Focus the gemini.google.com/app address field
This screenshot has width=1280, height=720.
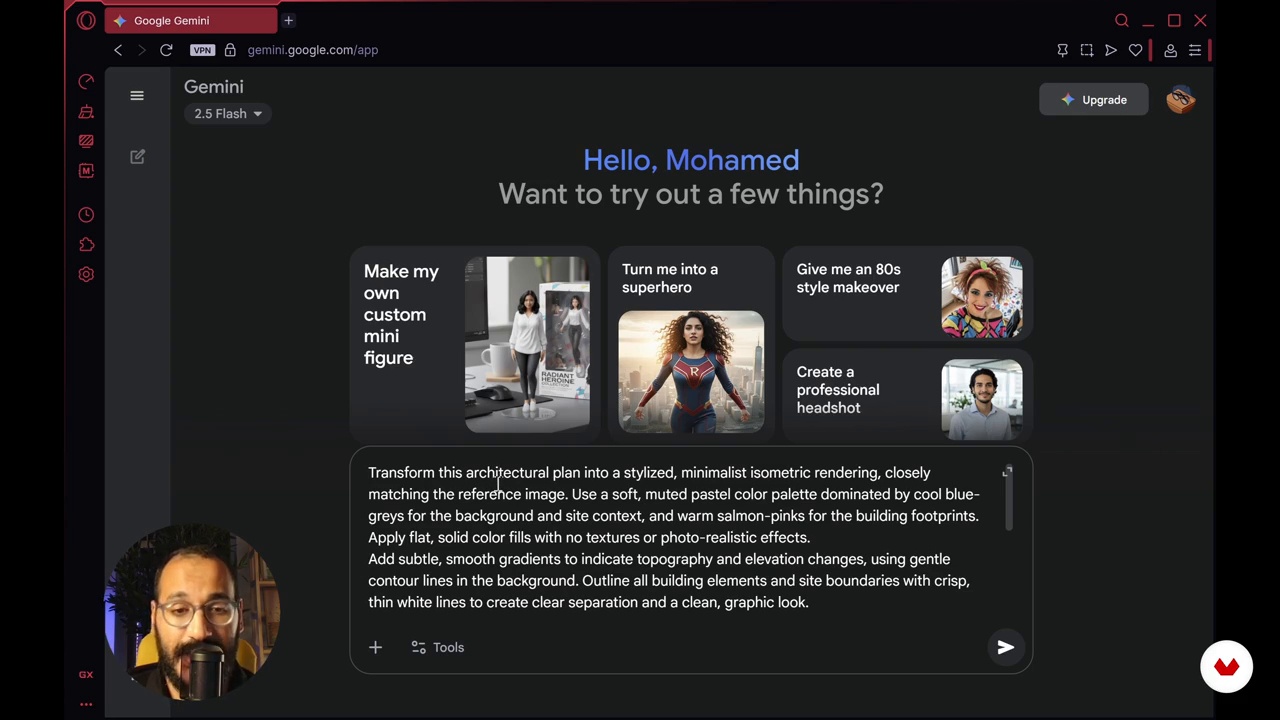[313, 50]
